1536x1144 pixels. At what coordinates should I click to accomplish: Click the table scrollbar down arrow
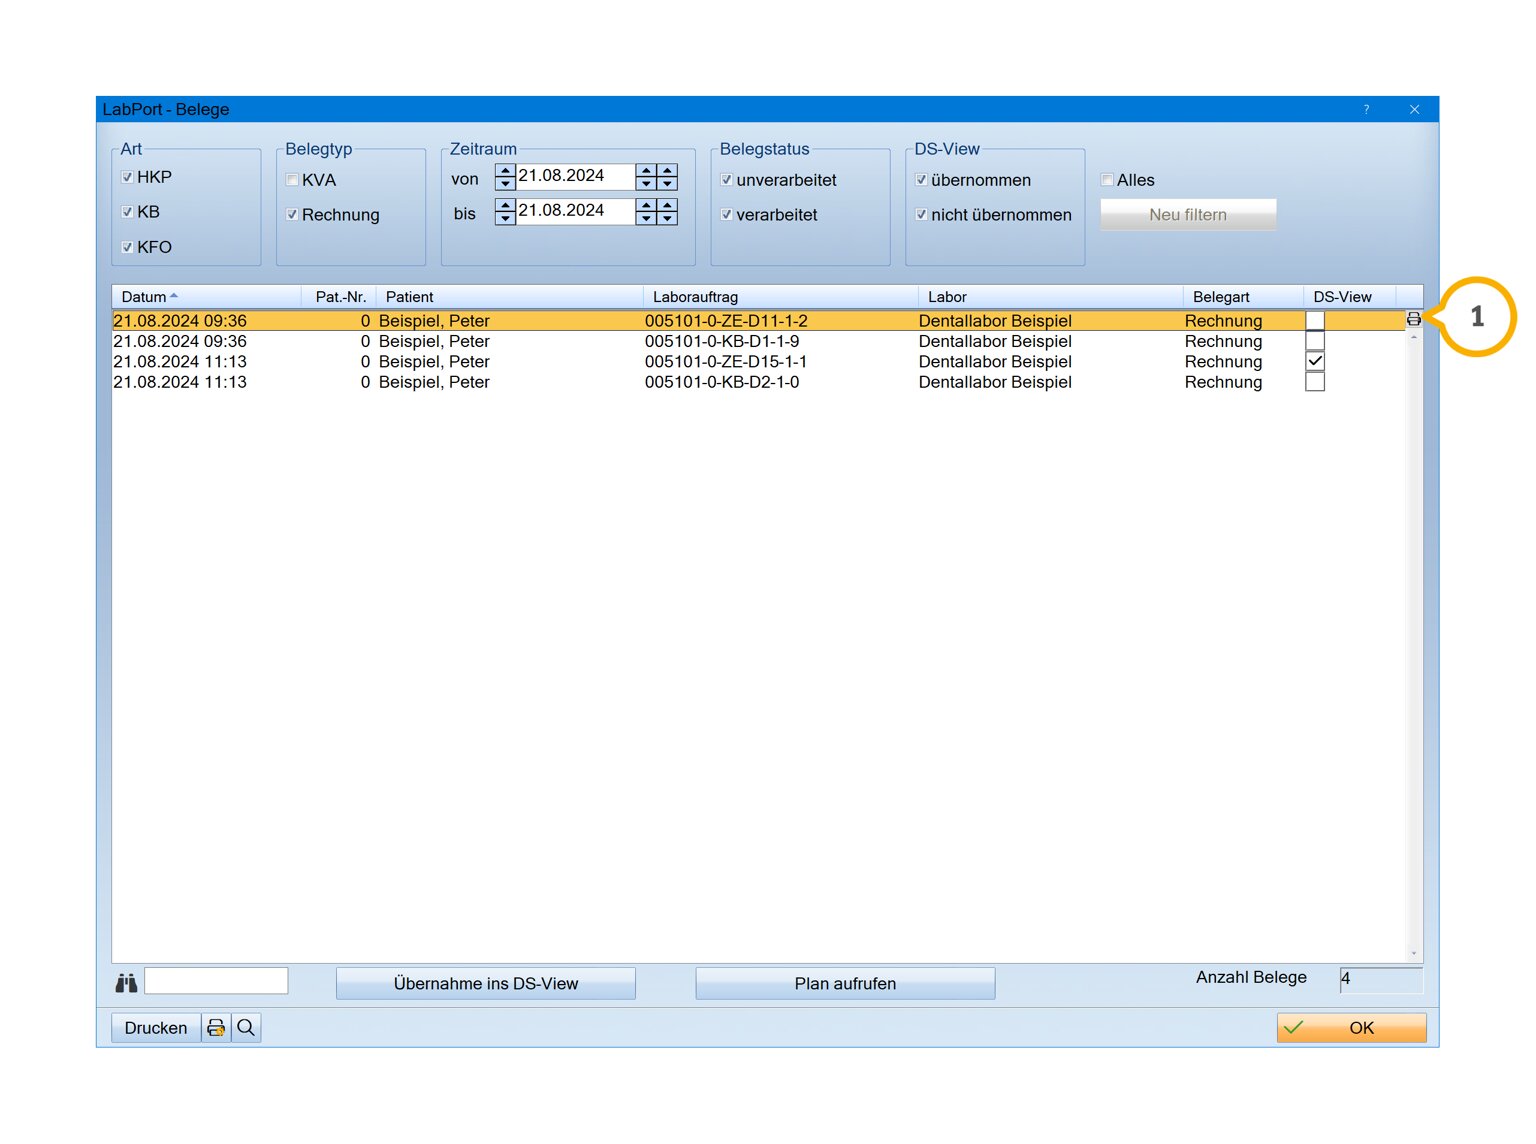[x=1414, y=954]
